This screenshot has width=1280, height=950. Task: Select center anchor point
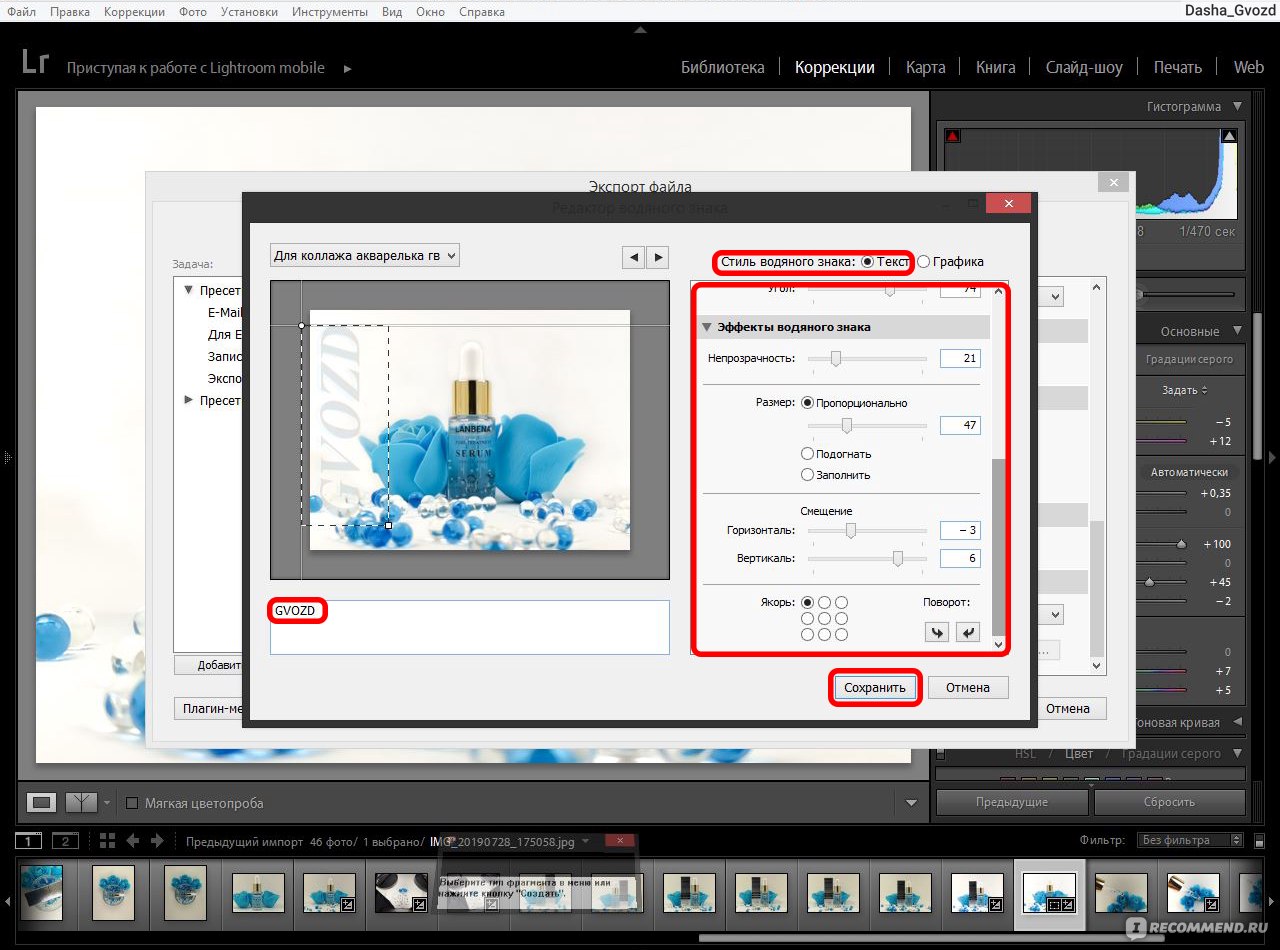coord(825,619)
